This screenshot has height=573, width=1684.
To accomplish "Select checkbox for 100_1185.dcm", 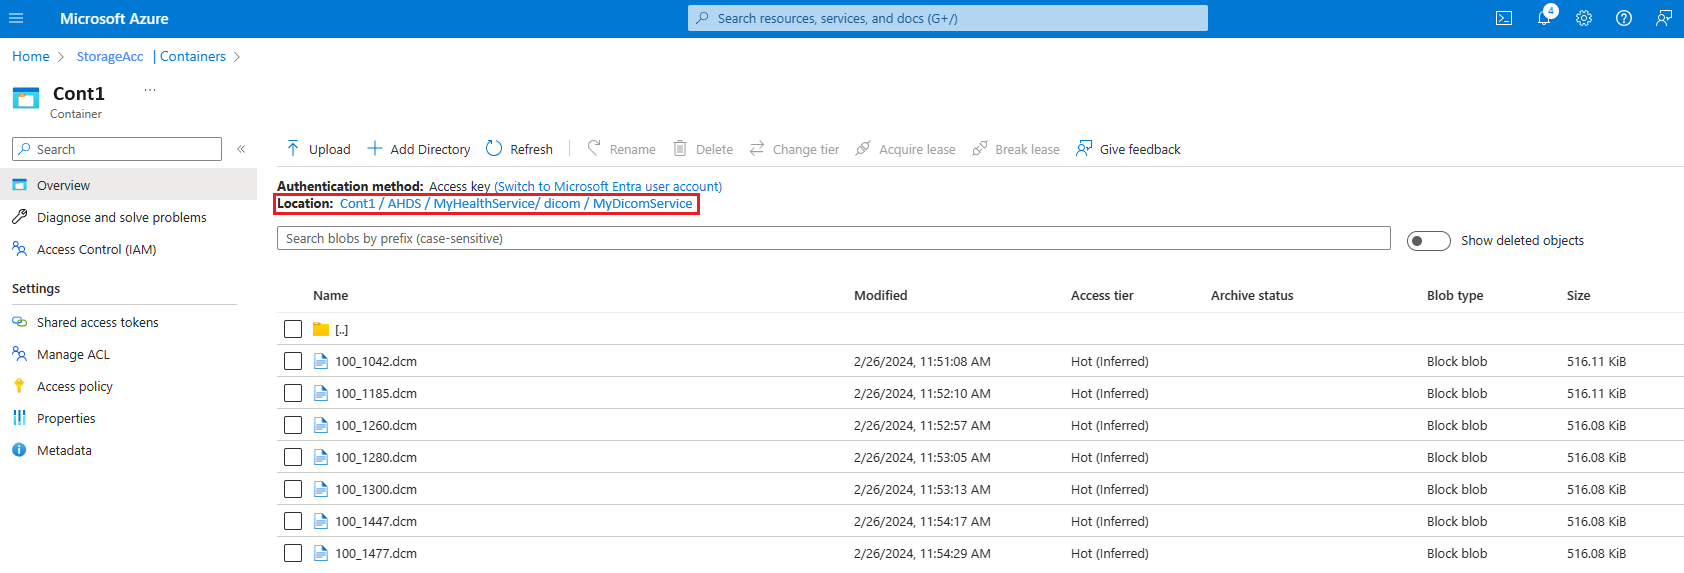I will 293,393.
